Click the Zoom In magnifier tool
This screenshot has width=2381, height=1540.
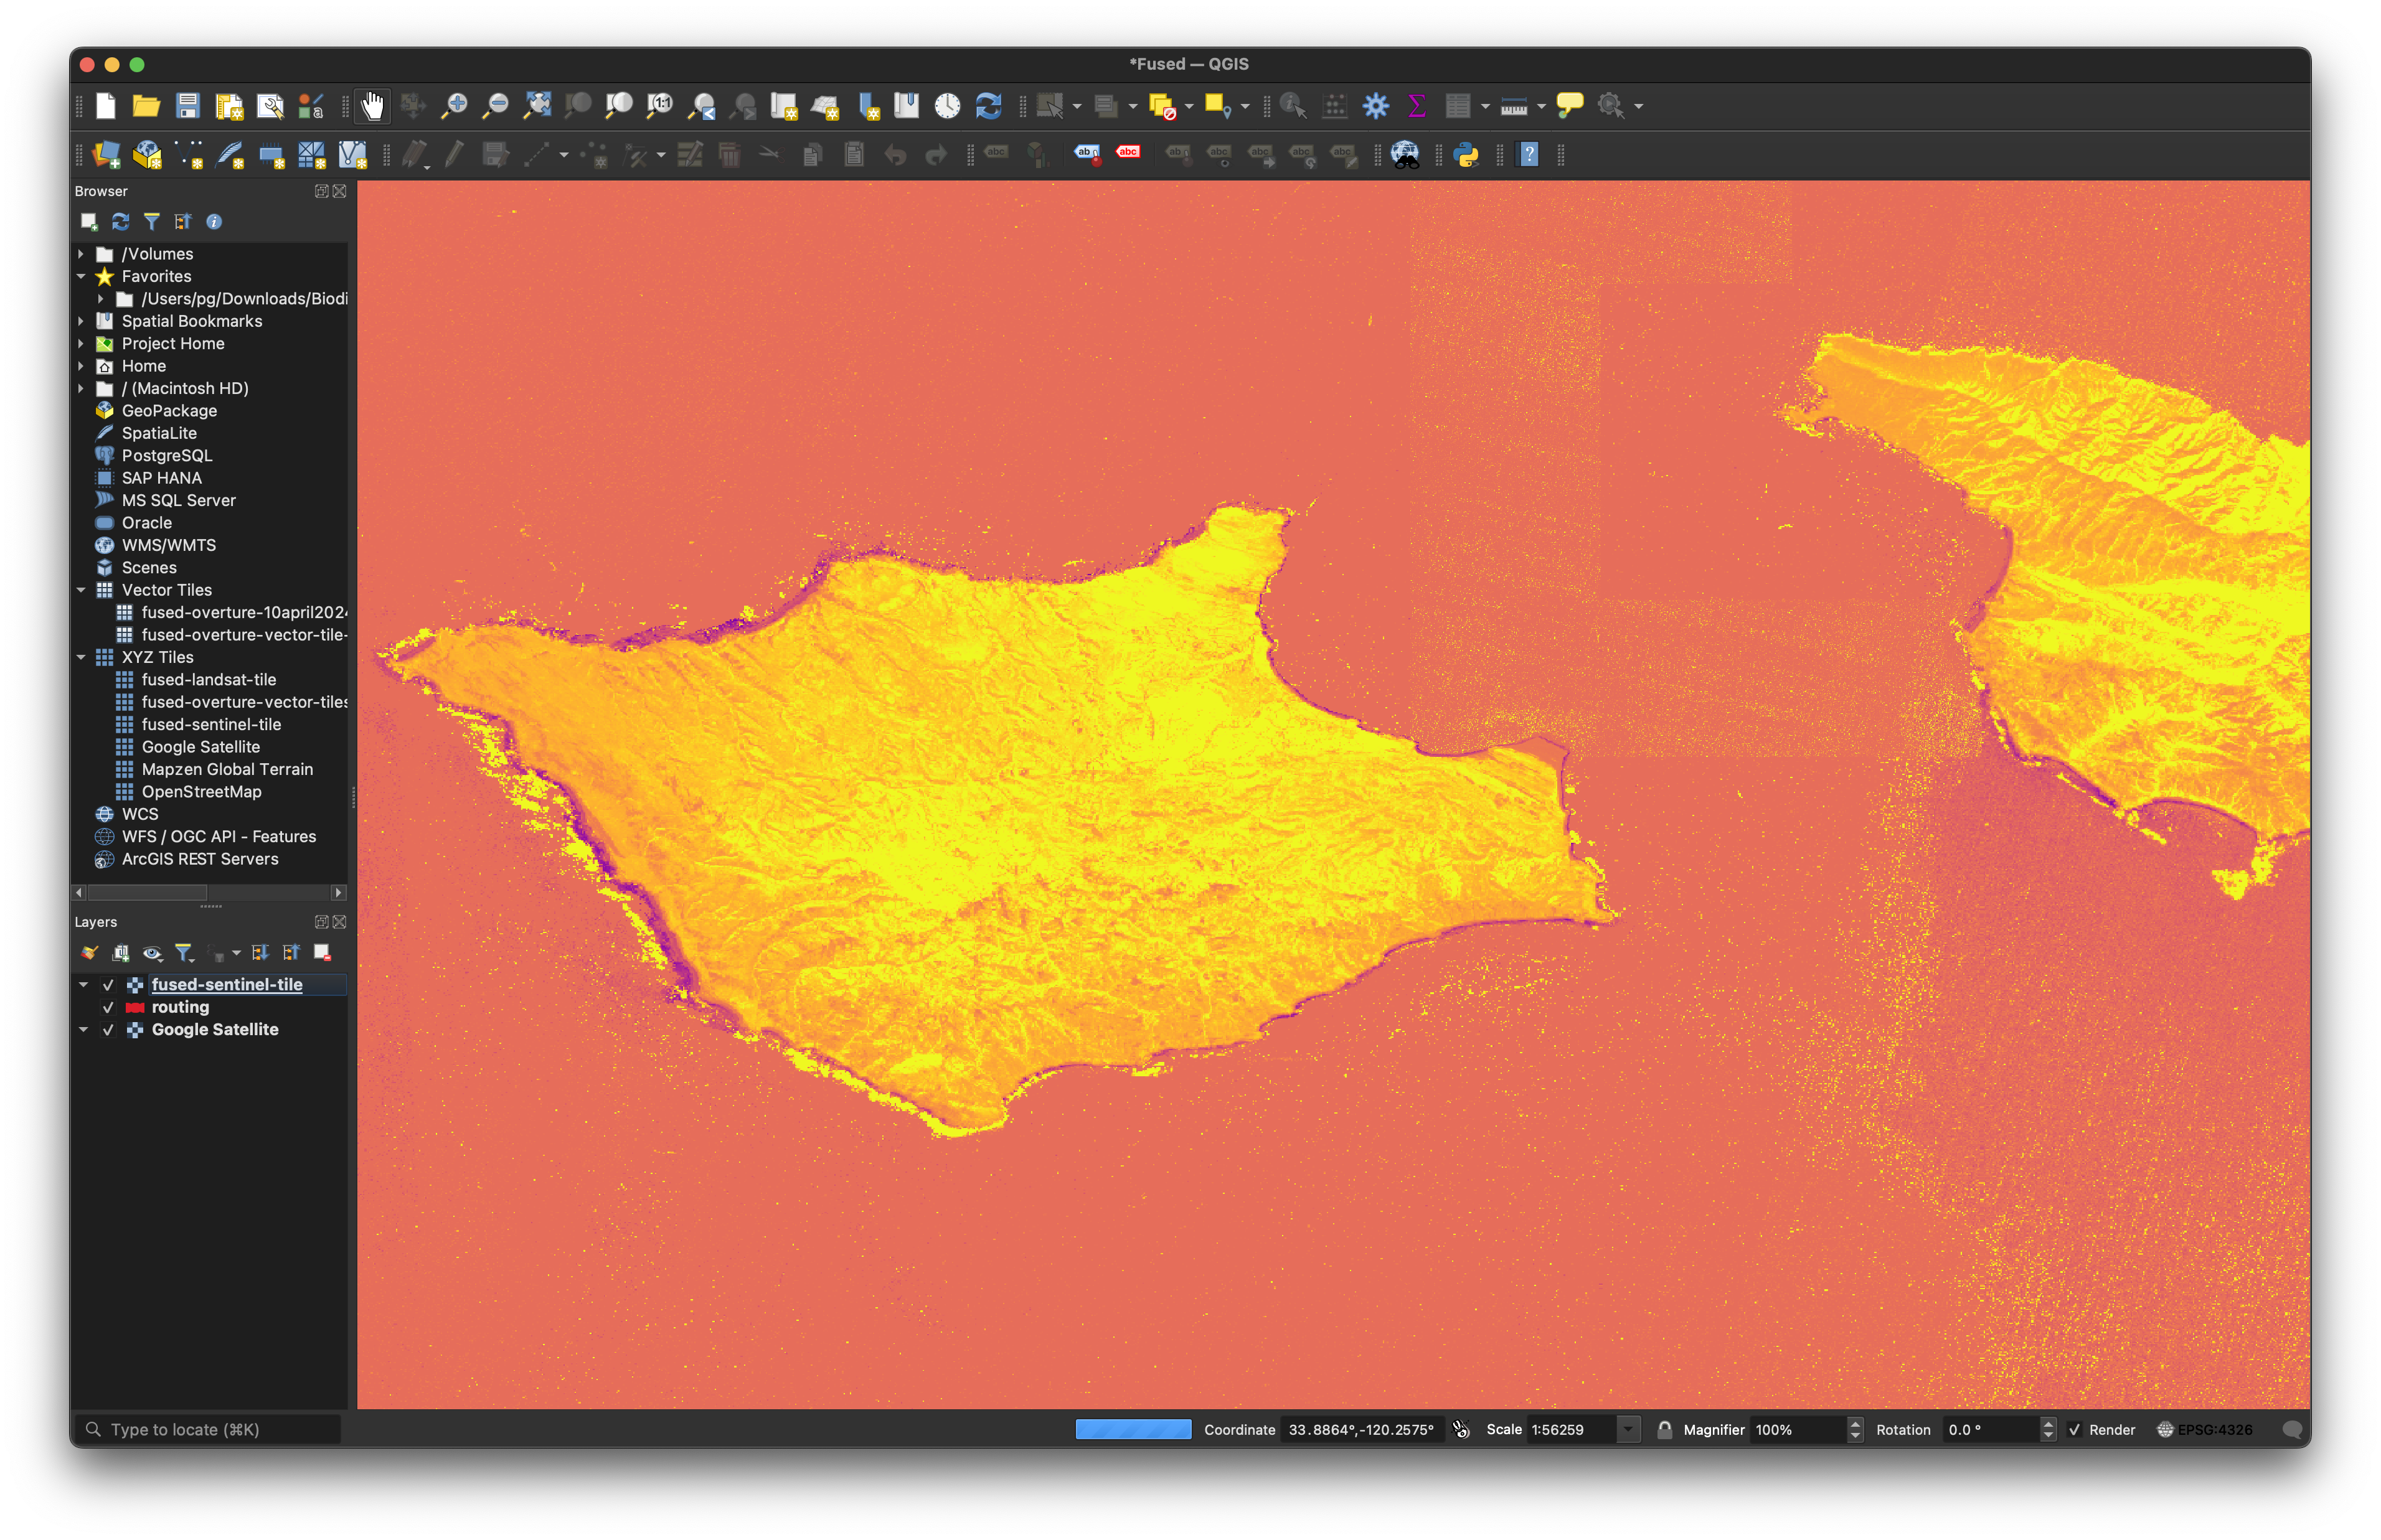[x=455, y=105]
